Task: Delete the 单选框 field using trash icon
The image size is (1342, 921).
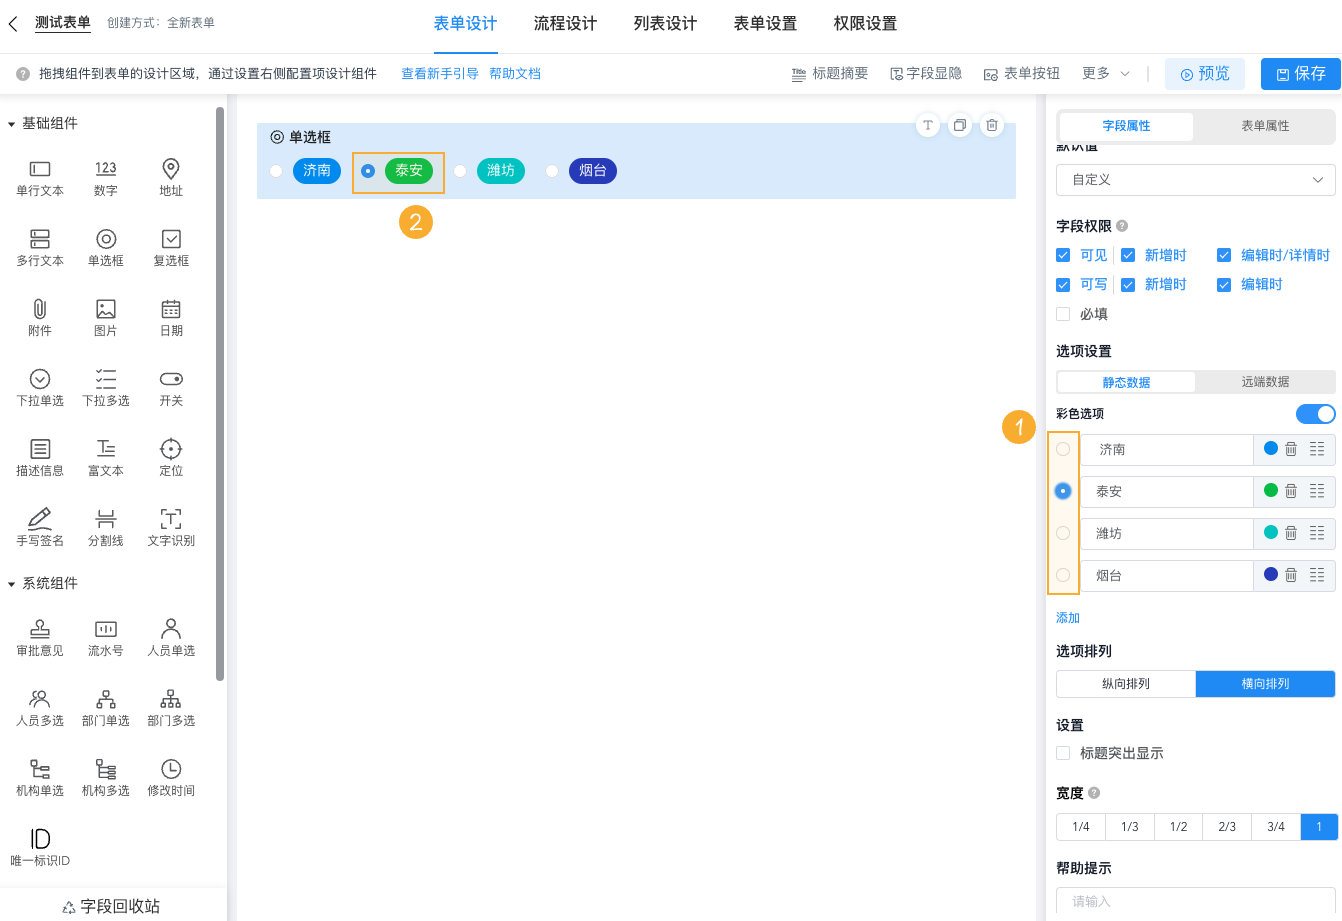Action: (x=991, y=125)
